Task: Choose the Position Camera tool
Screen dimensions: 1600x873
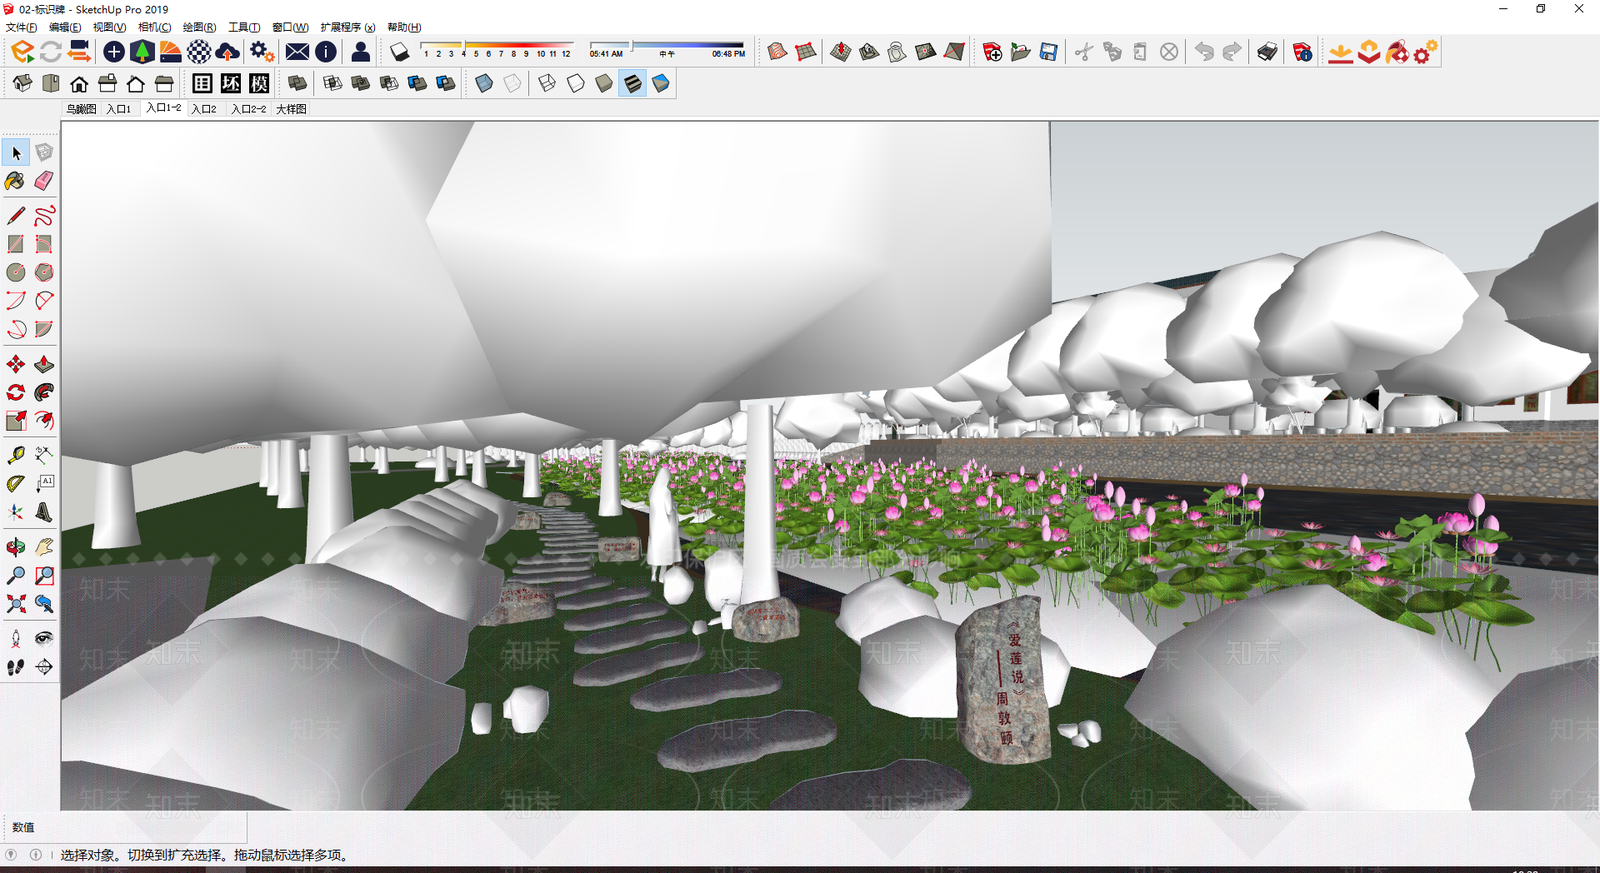Action: (x=16, y=638)
